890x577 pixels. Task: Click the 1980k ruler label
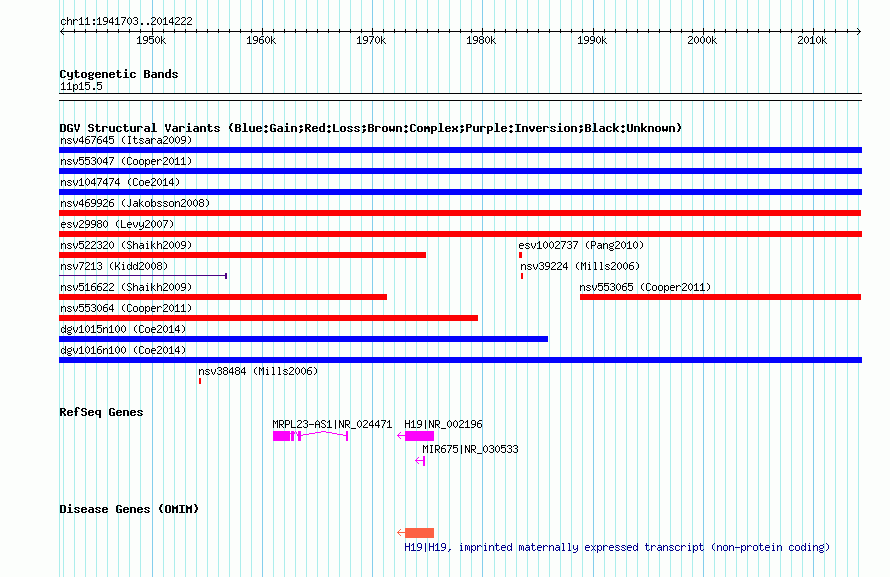click(481, 40)
